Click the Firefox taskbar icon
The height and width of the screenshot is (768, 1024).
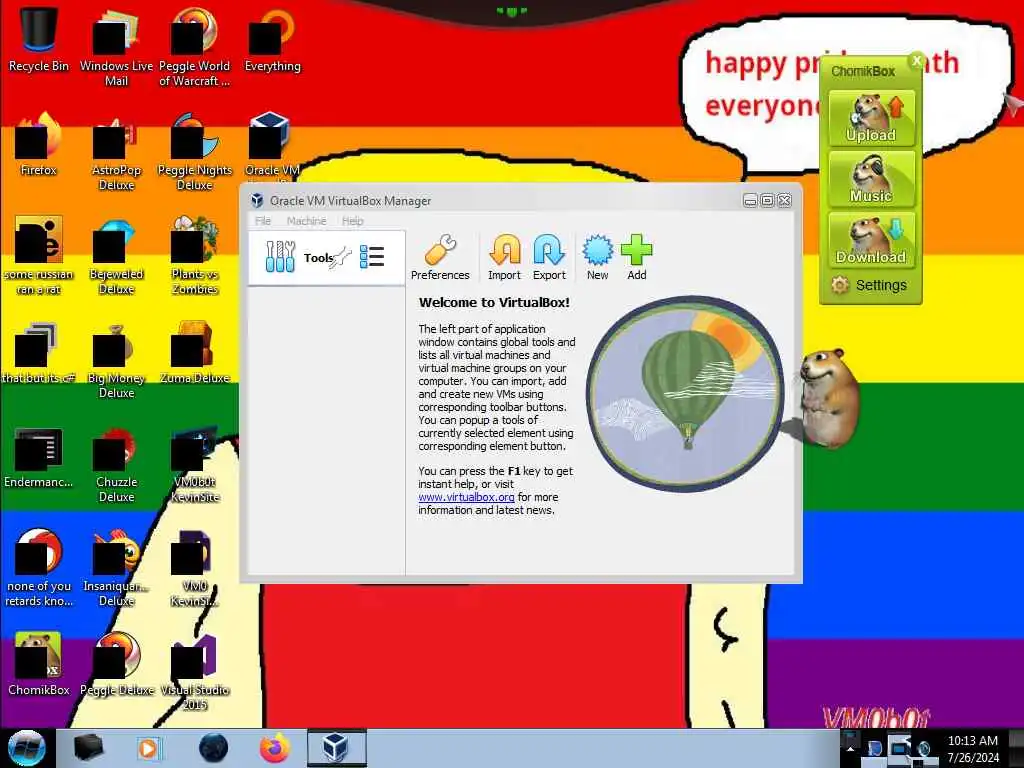(x=275, y=748)
